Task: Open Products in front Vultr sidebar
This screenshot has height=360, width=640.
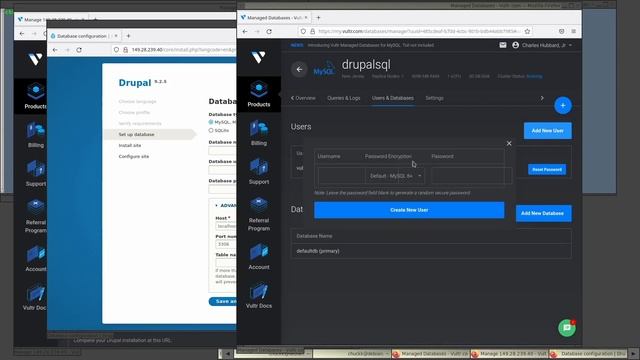Action: click(259, 94)
